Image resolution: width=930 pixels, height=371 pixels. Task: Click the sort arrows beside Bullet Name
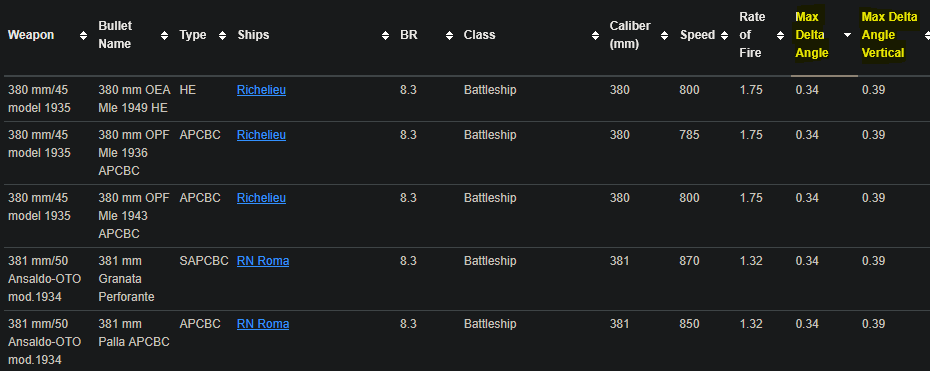click(164, 36)
